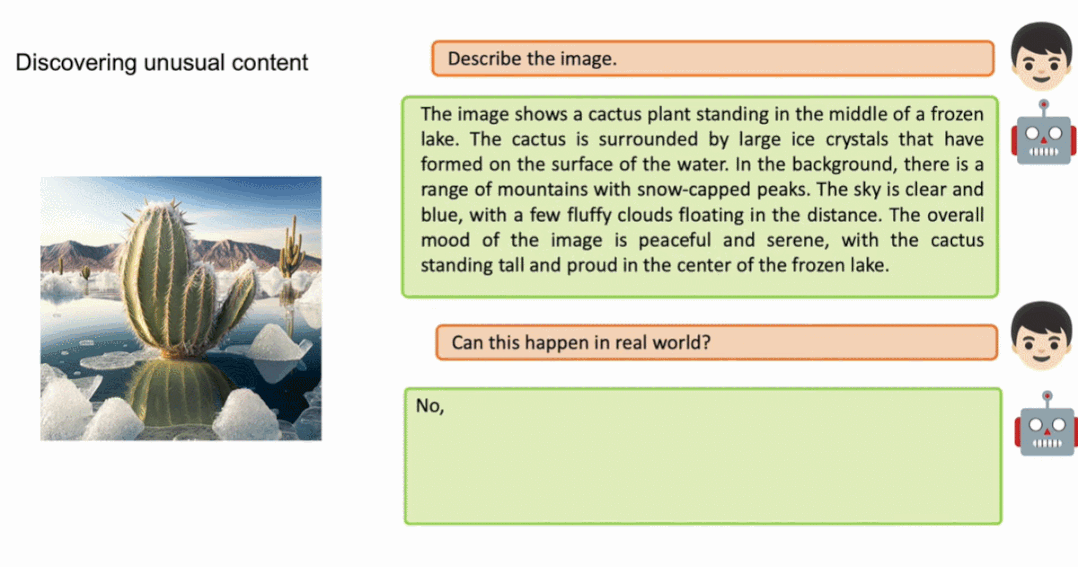Screen dimensions: 1078x567
Task: Select the 'Describe the image.' prompt bubble
Action: coord(713,58)
